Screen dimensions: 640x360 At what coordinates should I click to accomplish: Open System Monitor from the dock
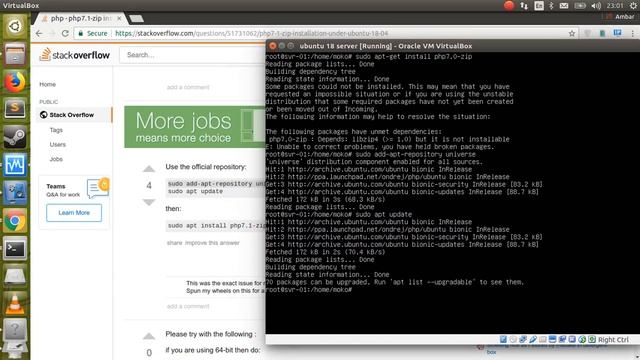point(15,164)
